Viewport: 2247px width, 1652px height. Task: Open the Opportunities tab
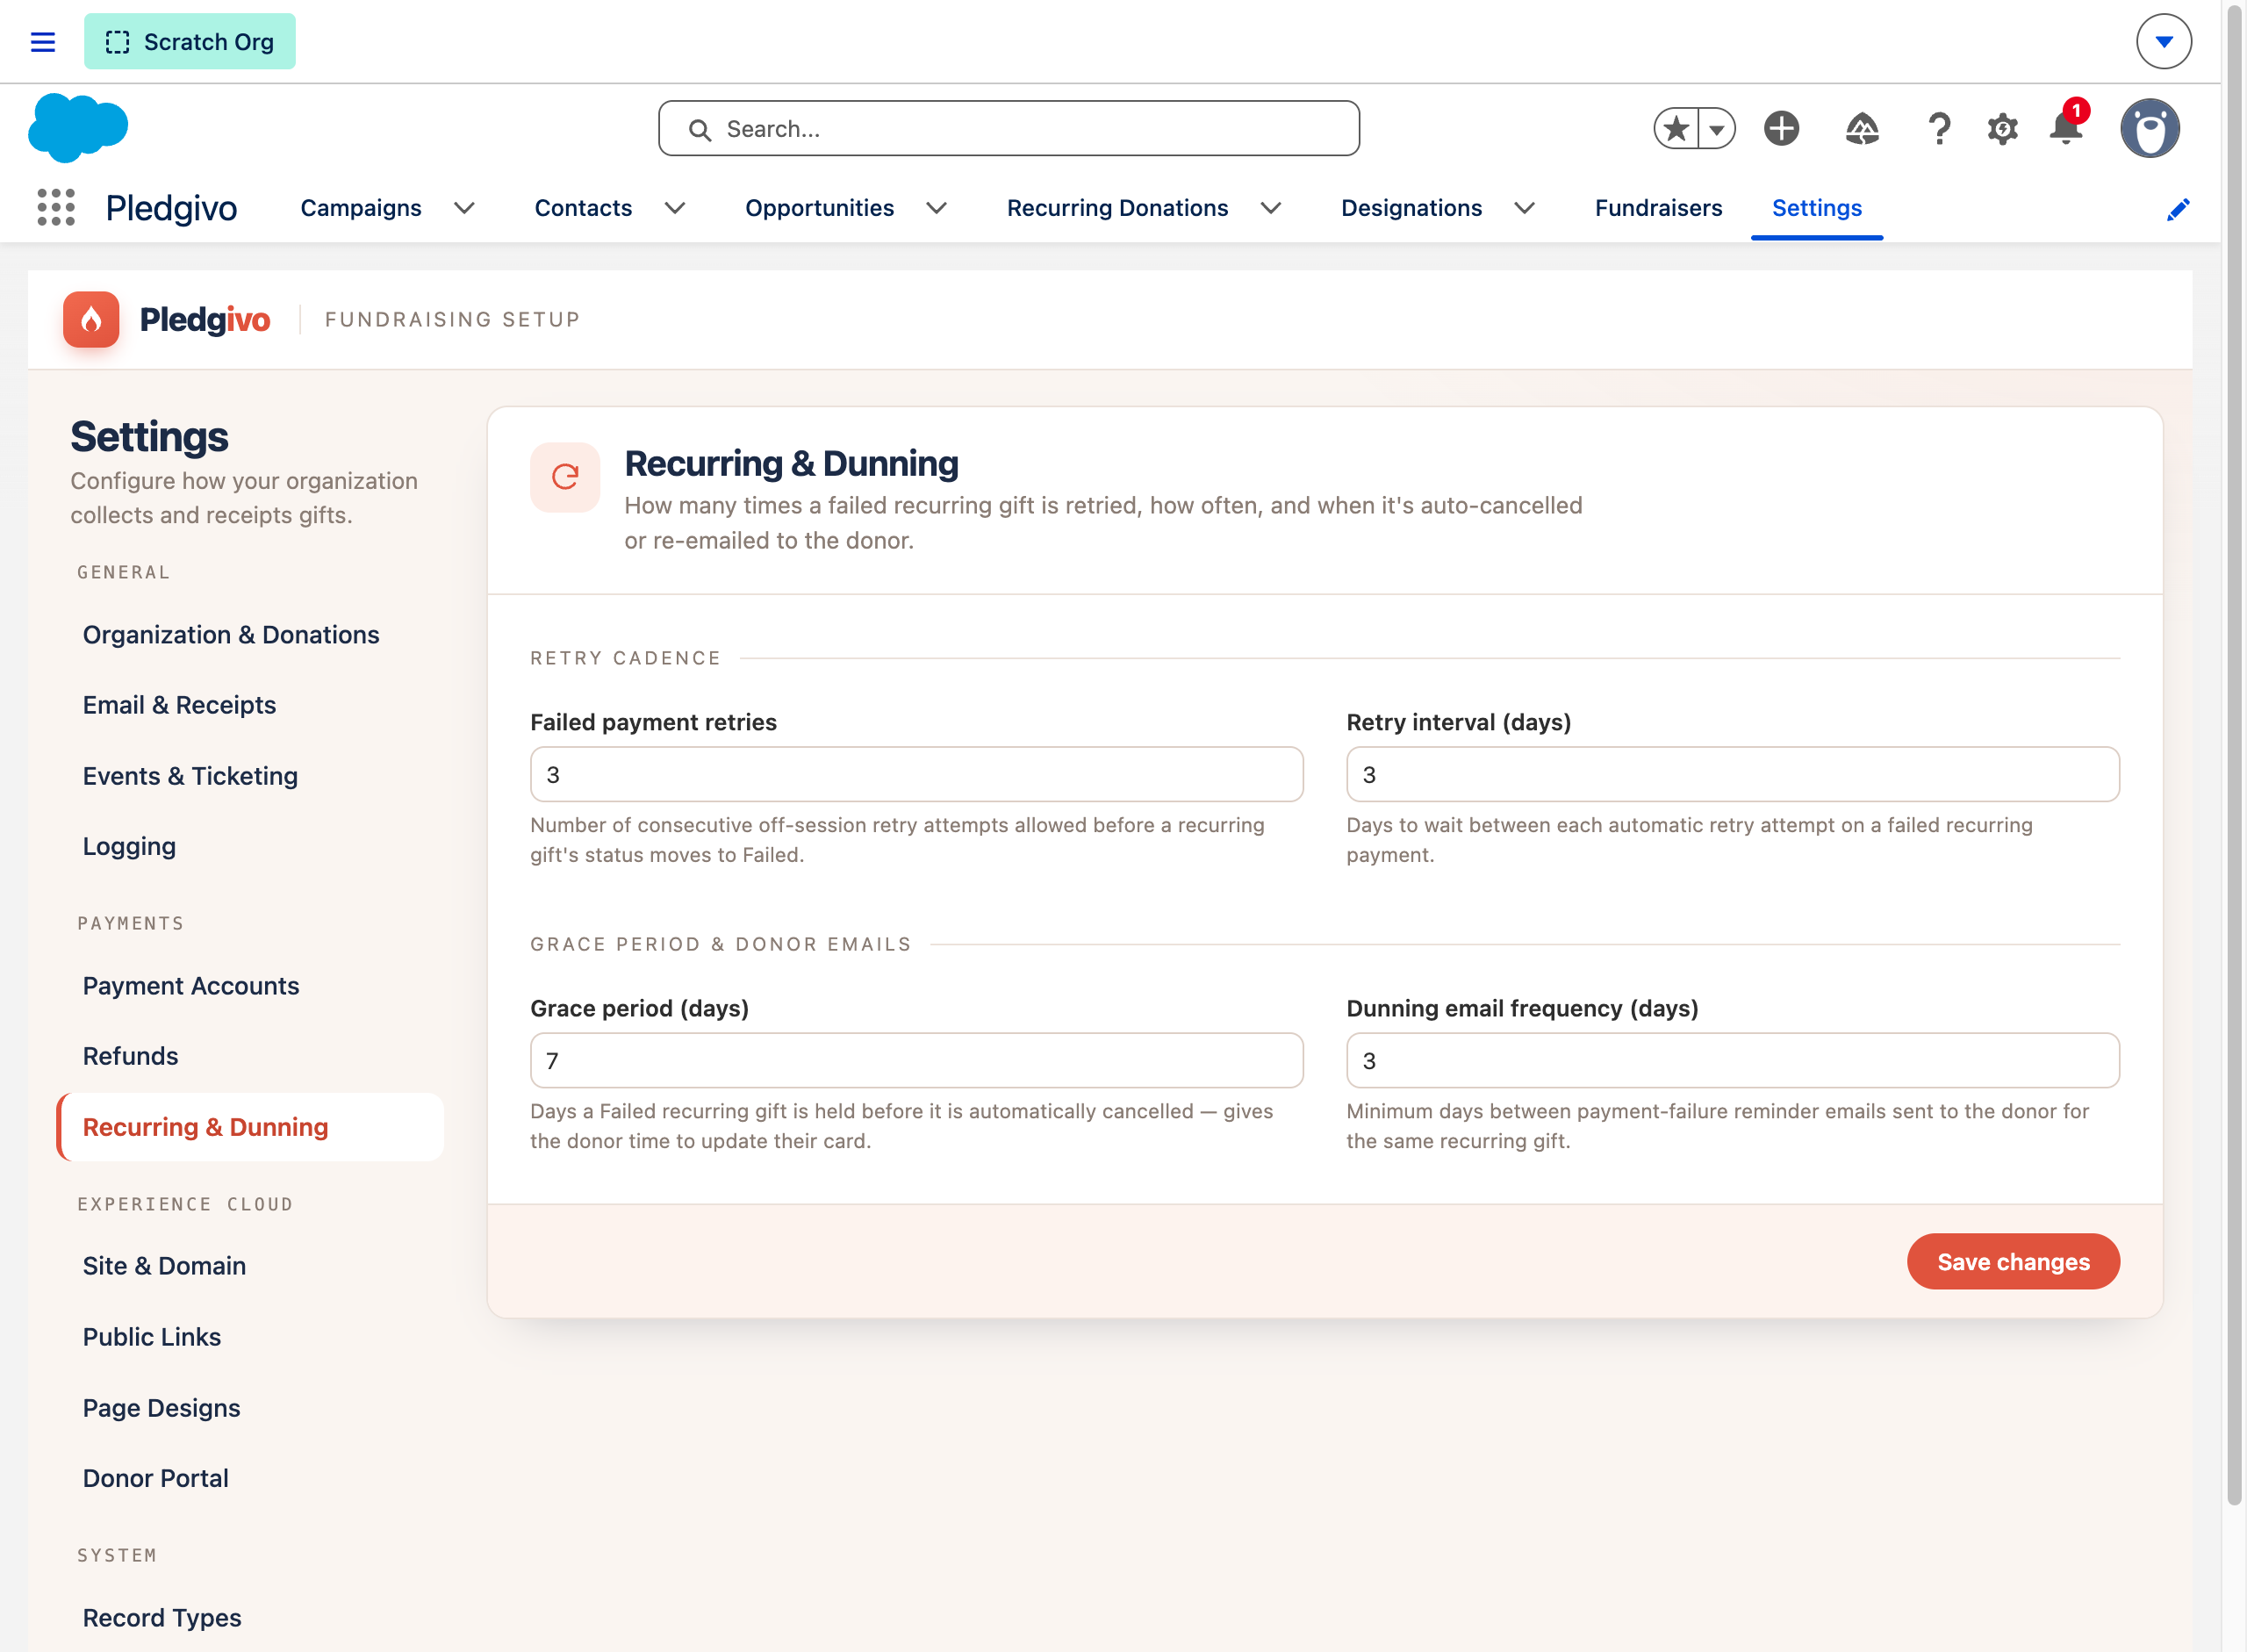click(x=819, y=208)
